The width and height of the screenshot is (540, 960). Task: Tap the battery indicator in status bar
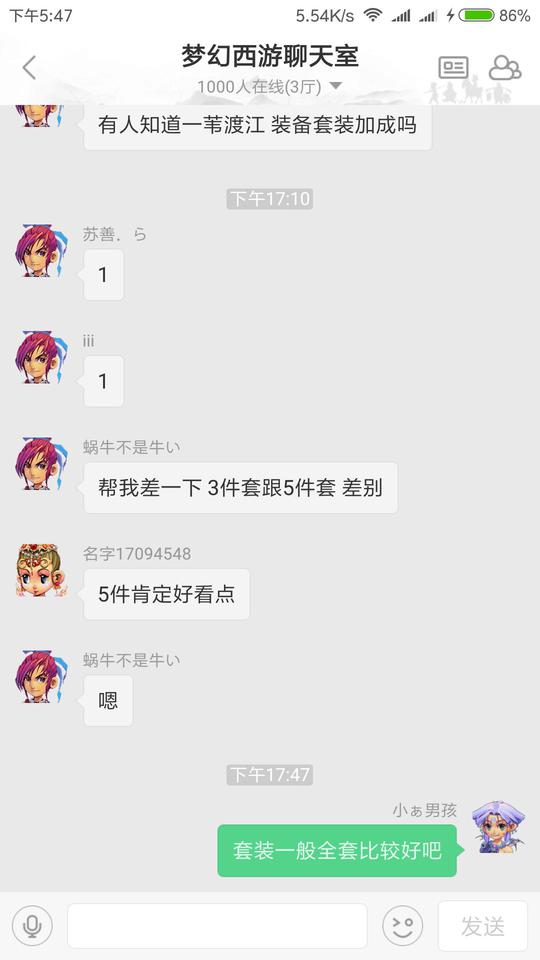476,15
